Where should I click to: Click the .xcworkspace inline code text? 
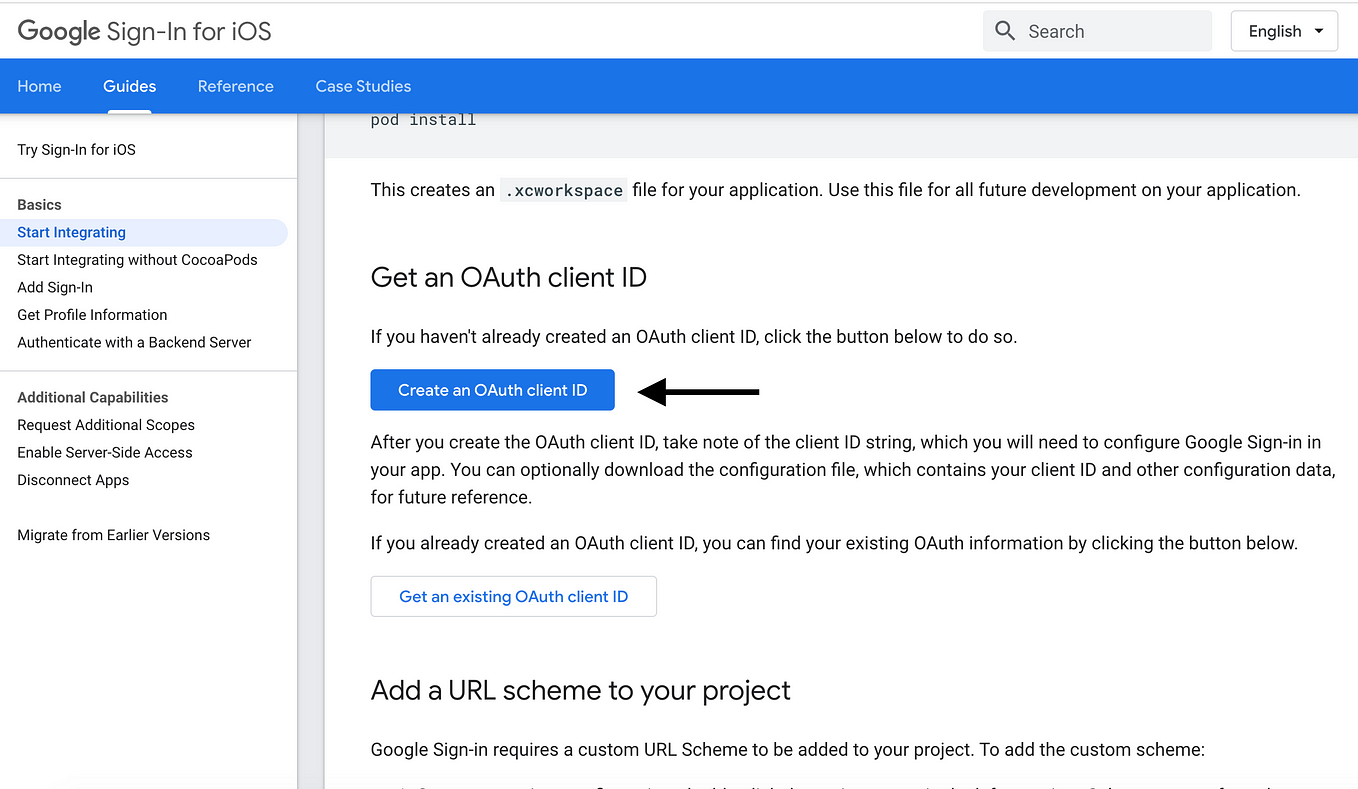coord(563,190)
